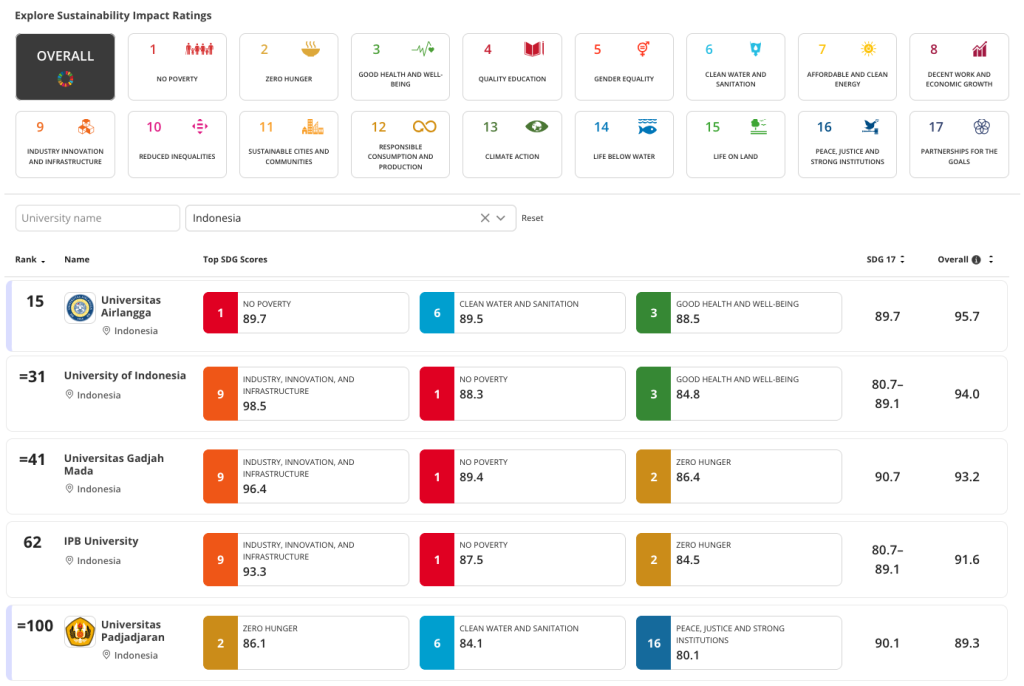Viewport: 1024px width, 686px height.
Task: Click Gadjah Mada's Industry 96.4 score card
Action: coord(306,476)
